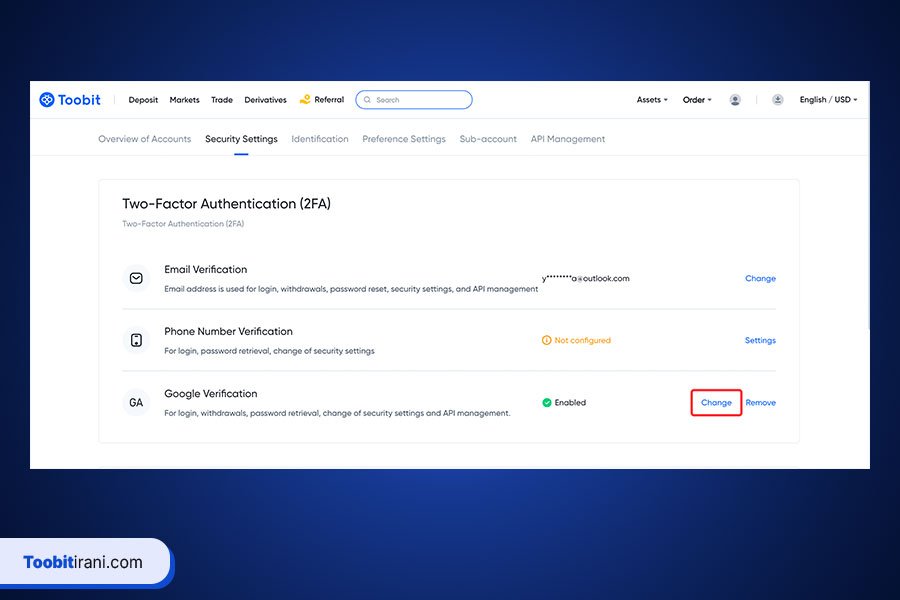Expand the Order dropdown
The height and width of the screenshot is (600, 900).
click(x=697, y=100)
